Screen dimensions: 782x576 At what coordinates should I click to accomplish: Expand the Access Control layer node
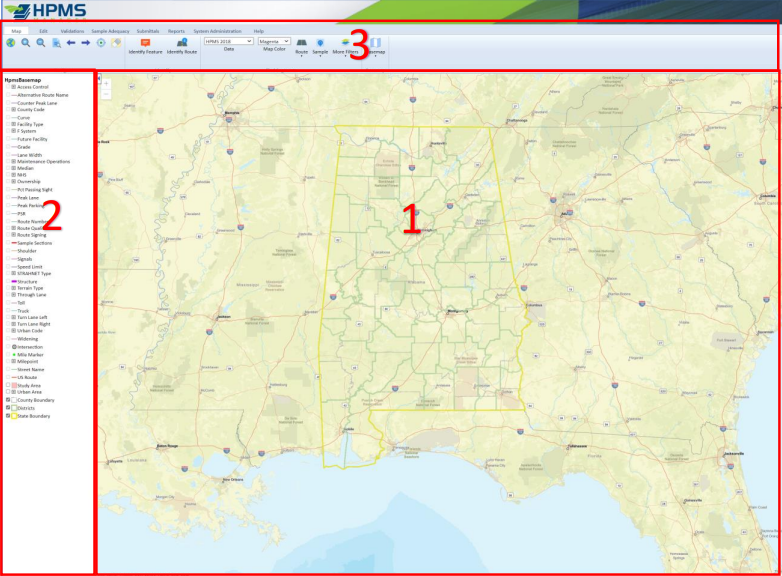click(14, 87)
